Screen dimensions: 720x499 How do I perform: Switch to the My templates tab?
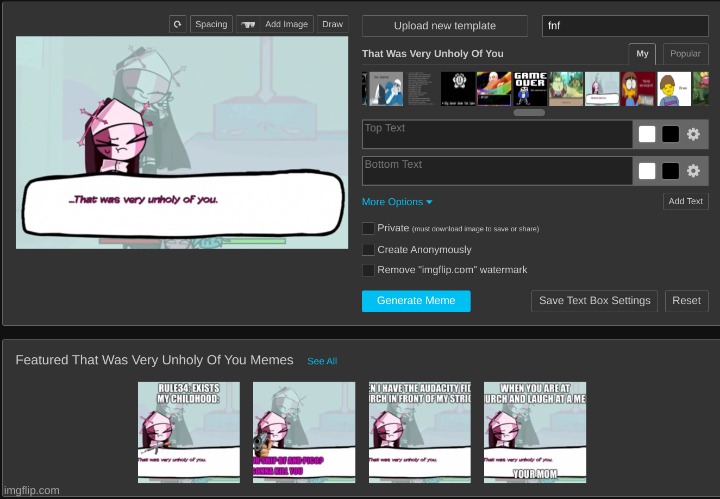coord(642,54)
